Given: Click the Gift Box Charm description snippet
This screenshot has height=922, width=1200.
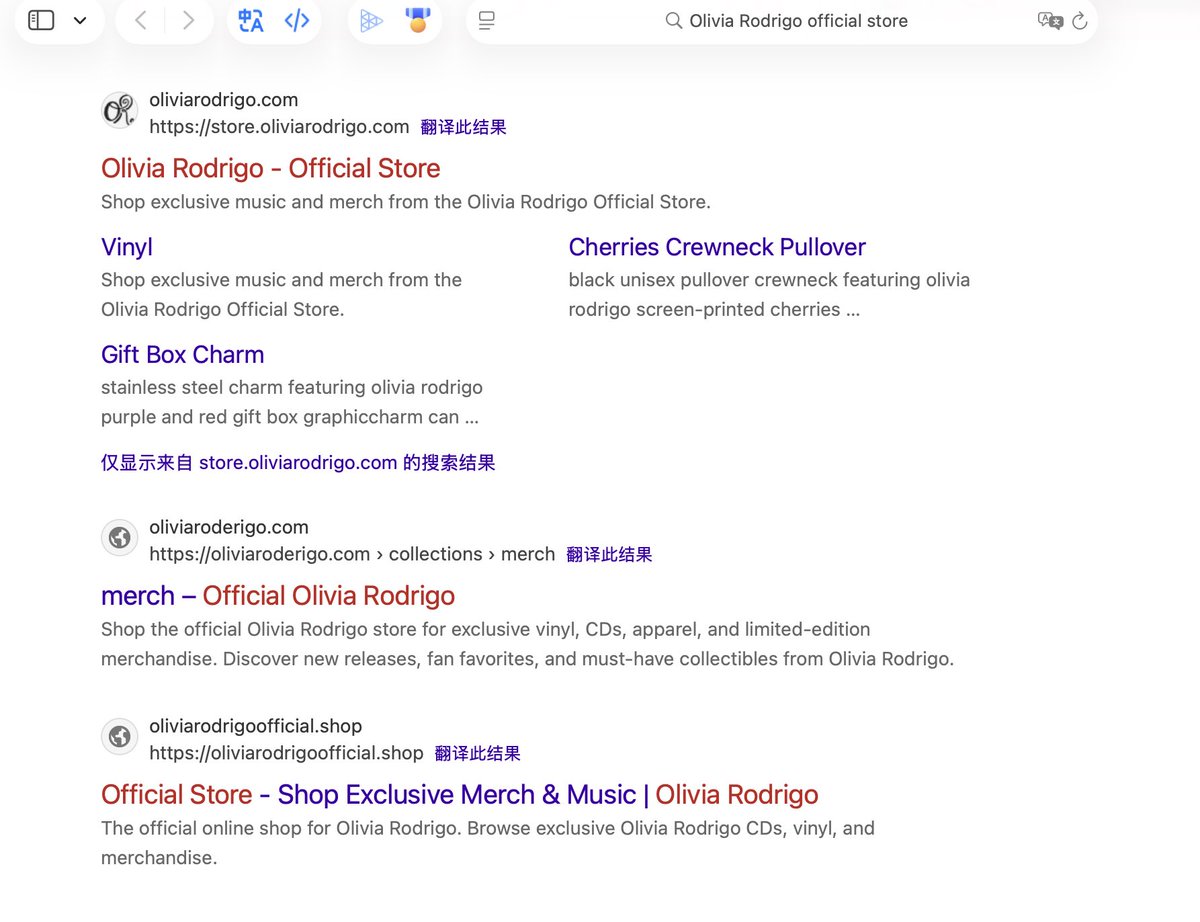Looking at the screenshot, I should (292, 402).
